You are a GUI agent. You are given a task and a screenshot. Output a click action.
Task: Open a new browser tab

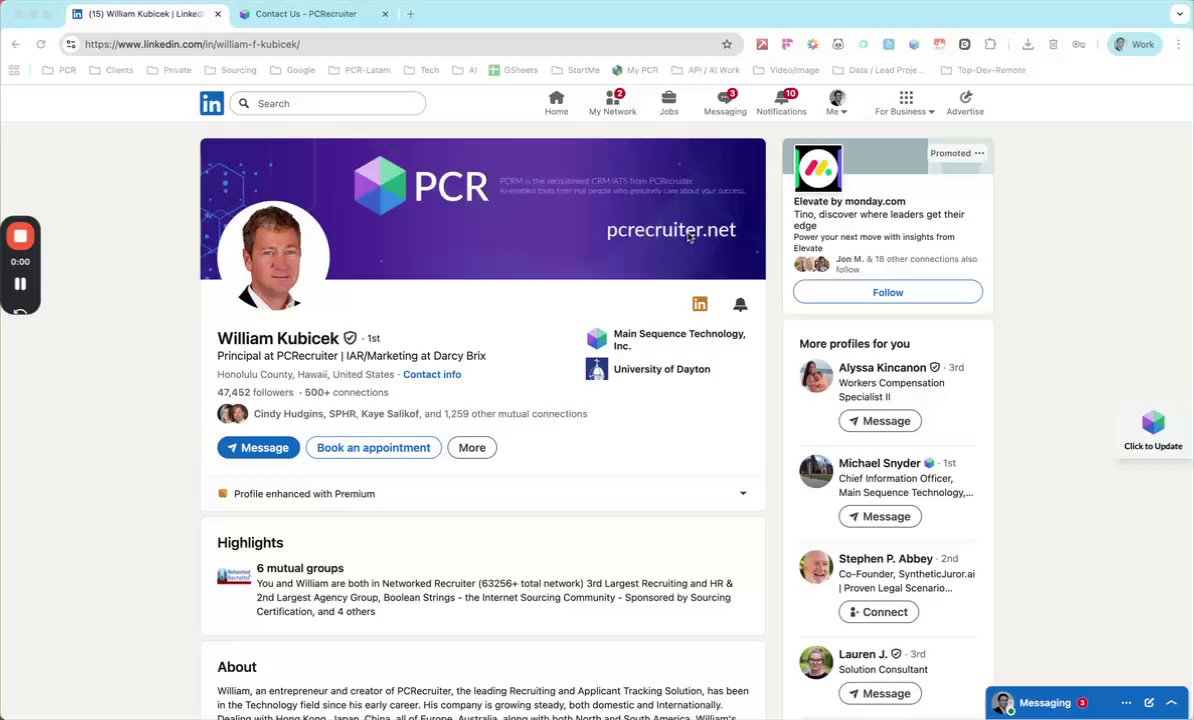410,14
